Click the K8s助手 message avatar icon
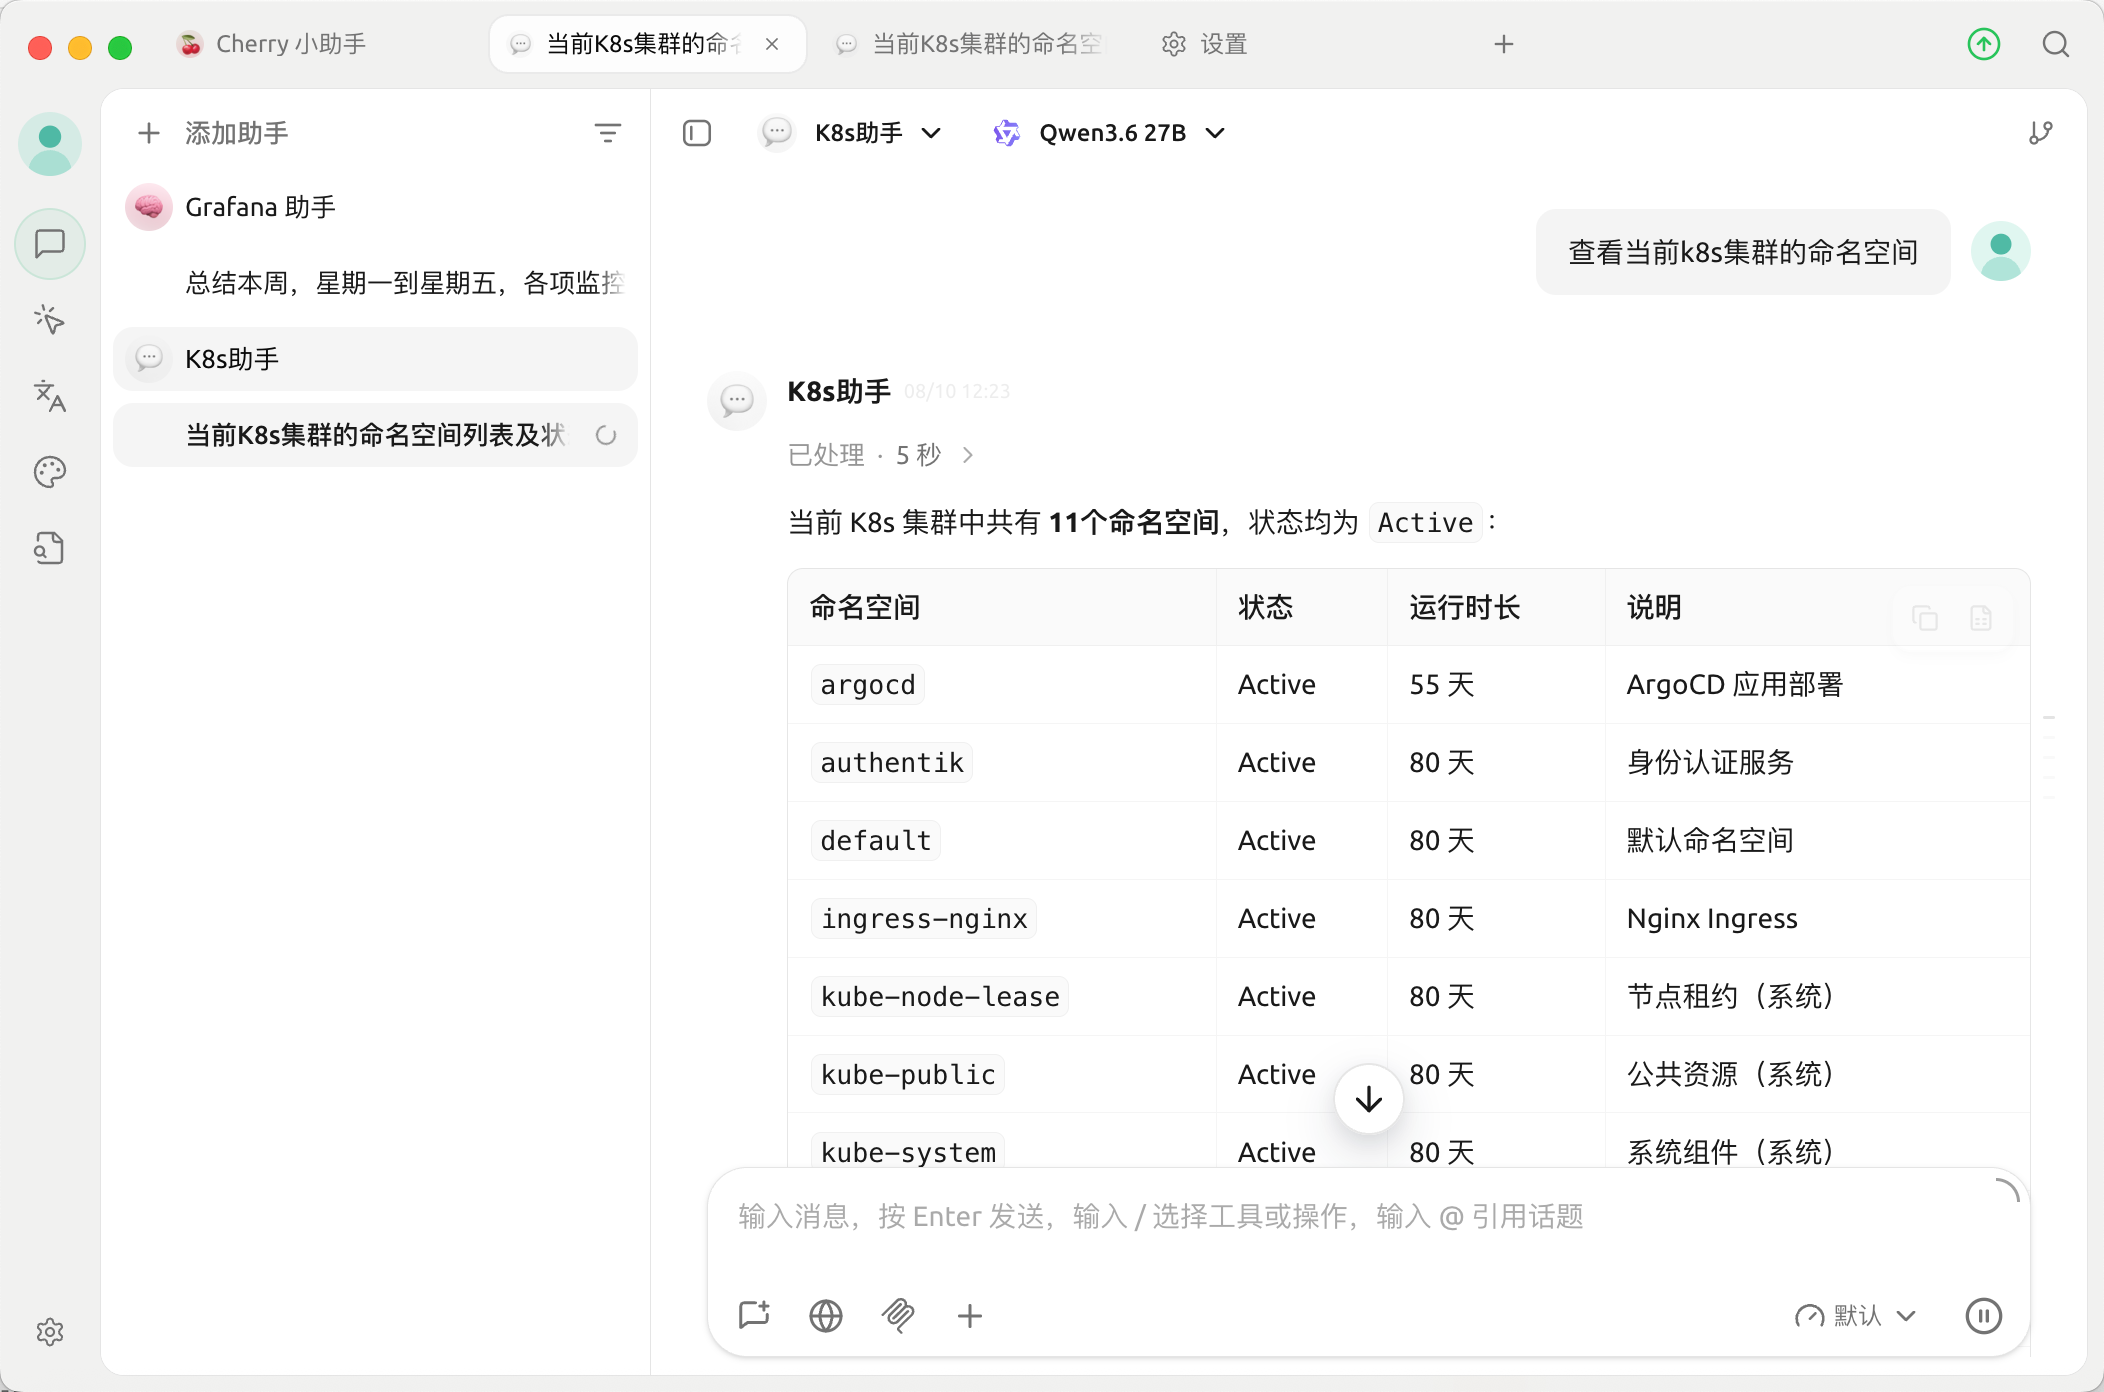The height and width of the screenshot is (1392, 2104). coord(737,401)
